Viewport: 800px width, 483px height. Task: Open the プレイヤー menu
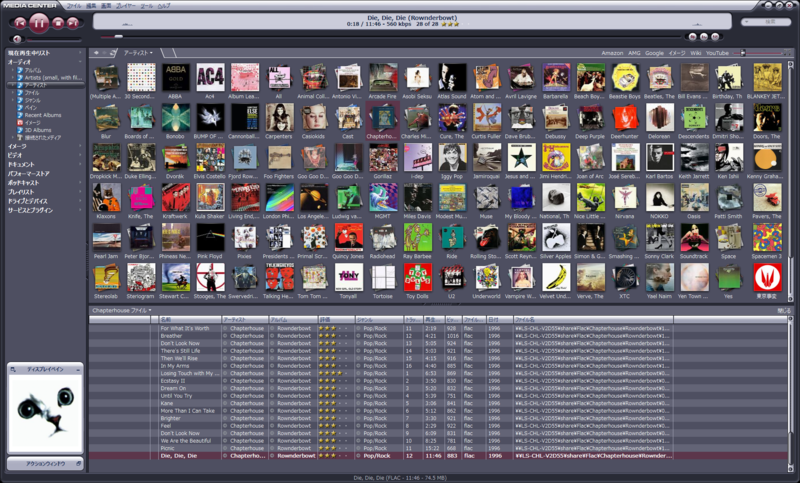pyautogui.click(x=126, y=6)
